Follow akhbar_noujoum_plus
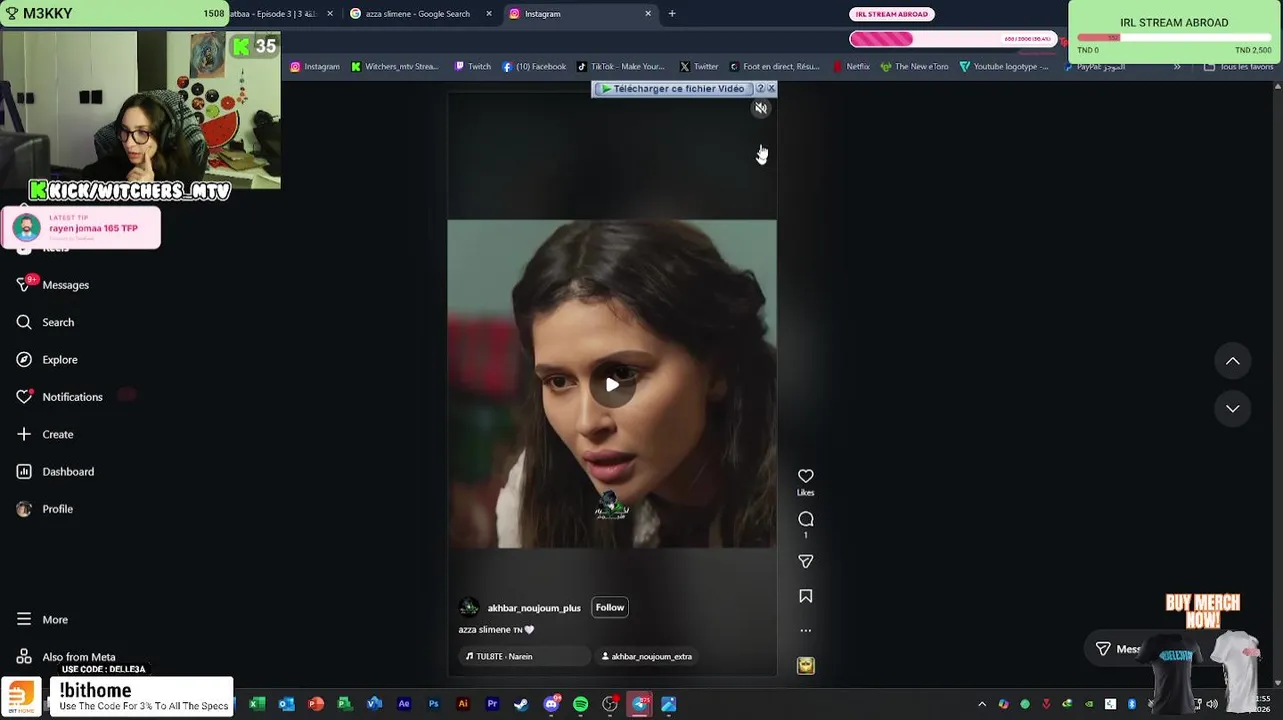 (610, 608)
